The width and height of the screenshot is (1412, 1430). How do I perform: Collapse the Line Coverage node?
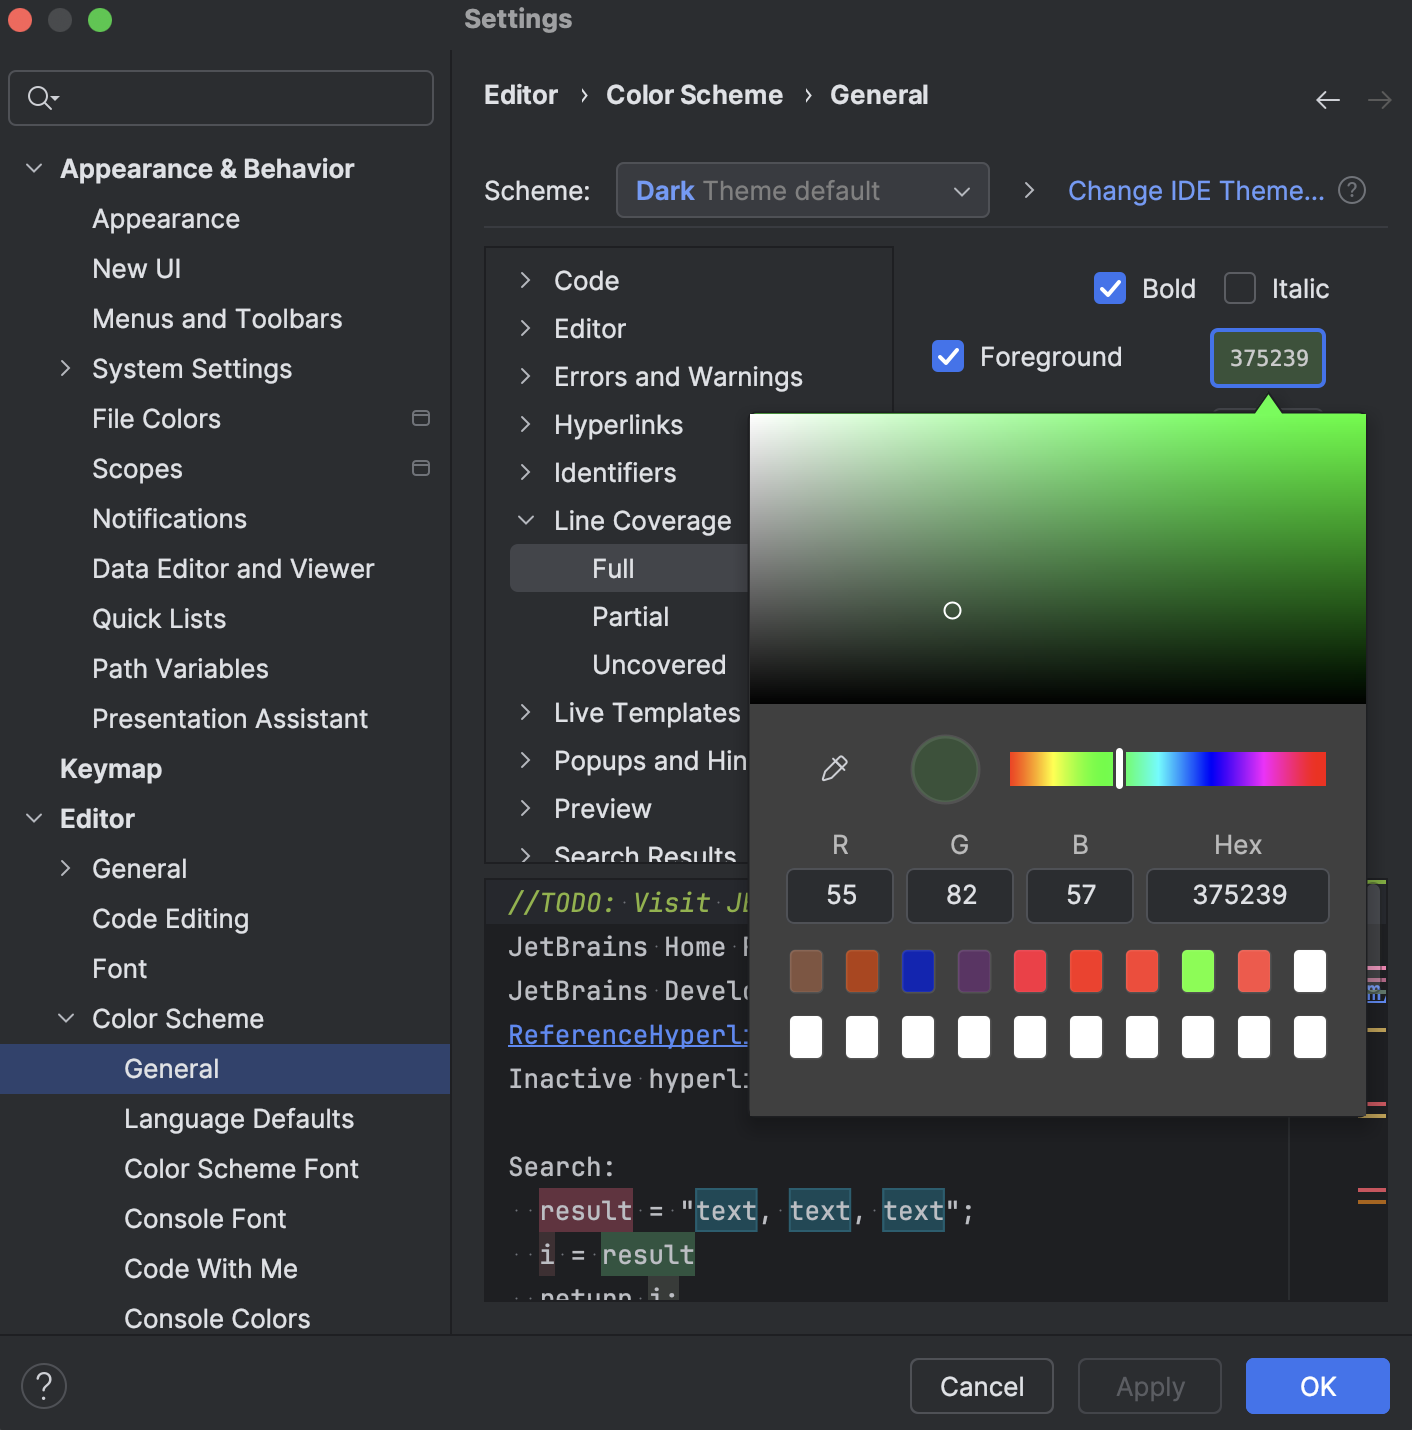526,520
